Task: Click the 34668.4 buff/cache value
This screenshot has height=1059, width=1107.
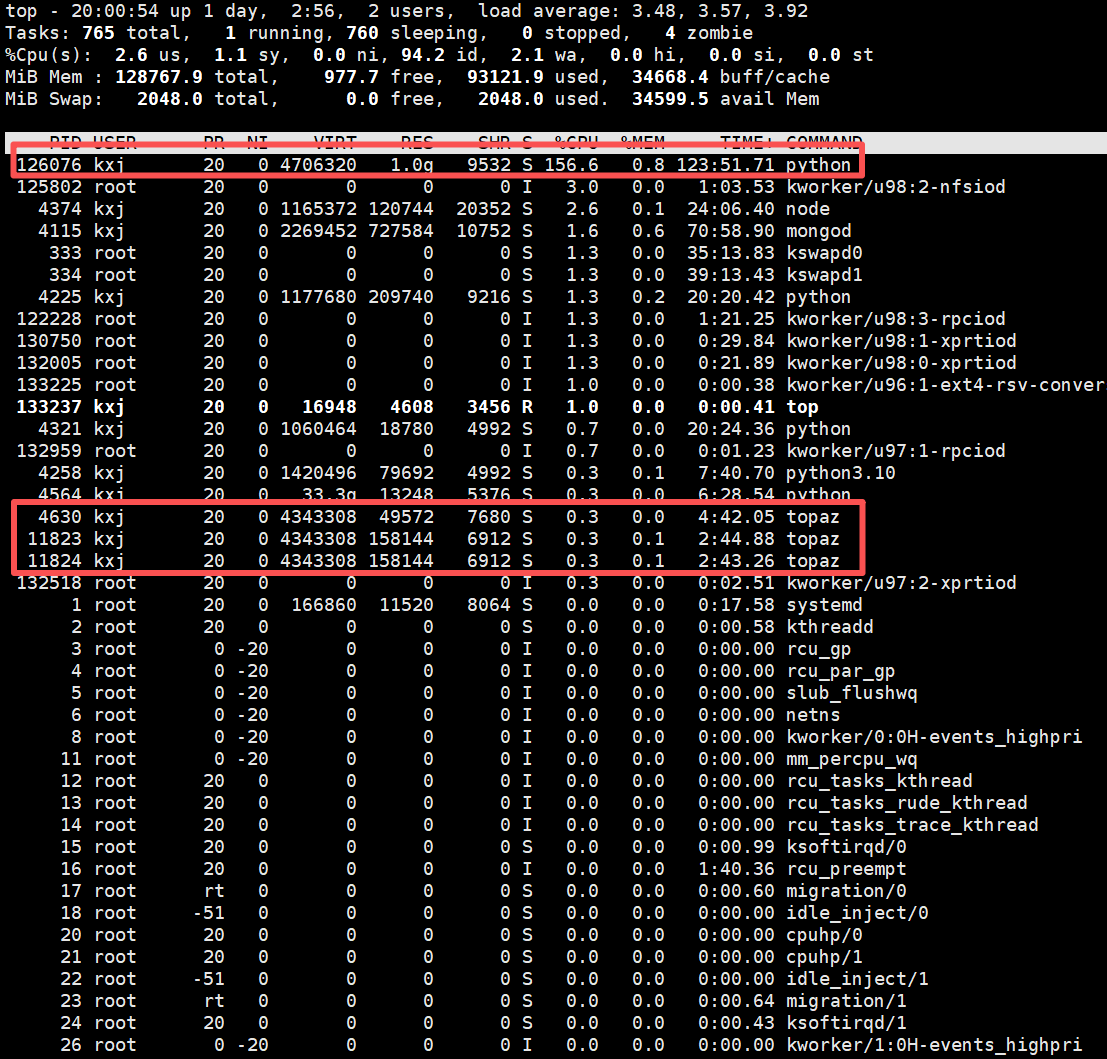Action: [x=670, y=77]
